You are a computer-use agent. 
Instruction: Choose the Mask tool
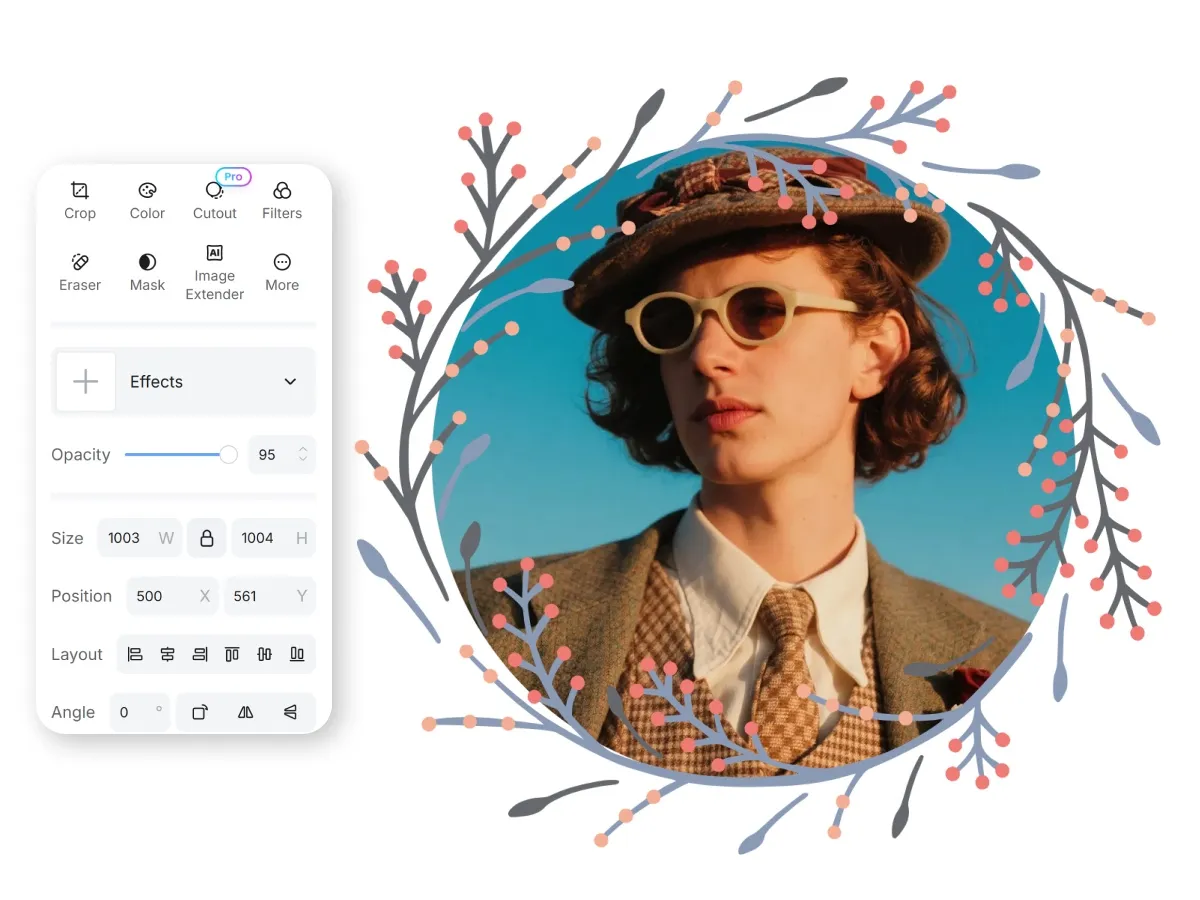(147, 272)
